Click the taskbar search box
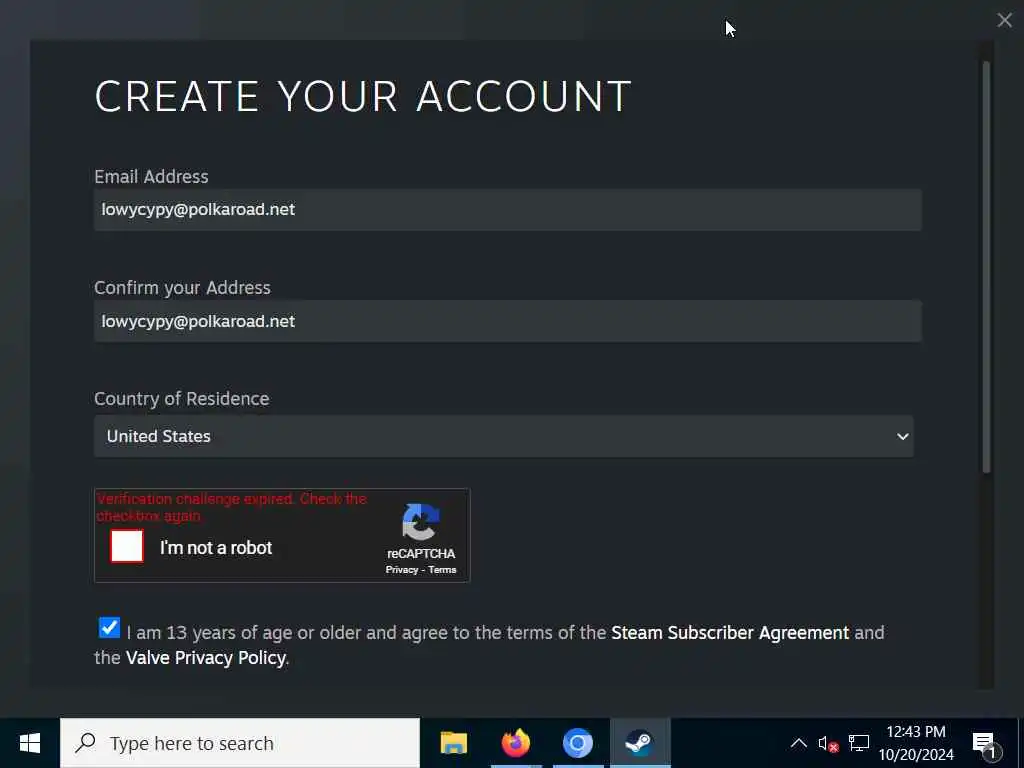Screen dimensions: 1024x768 click(240, 743)
